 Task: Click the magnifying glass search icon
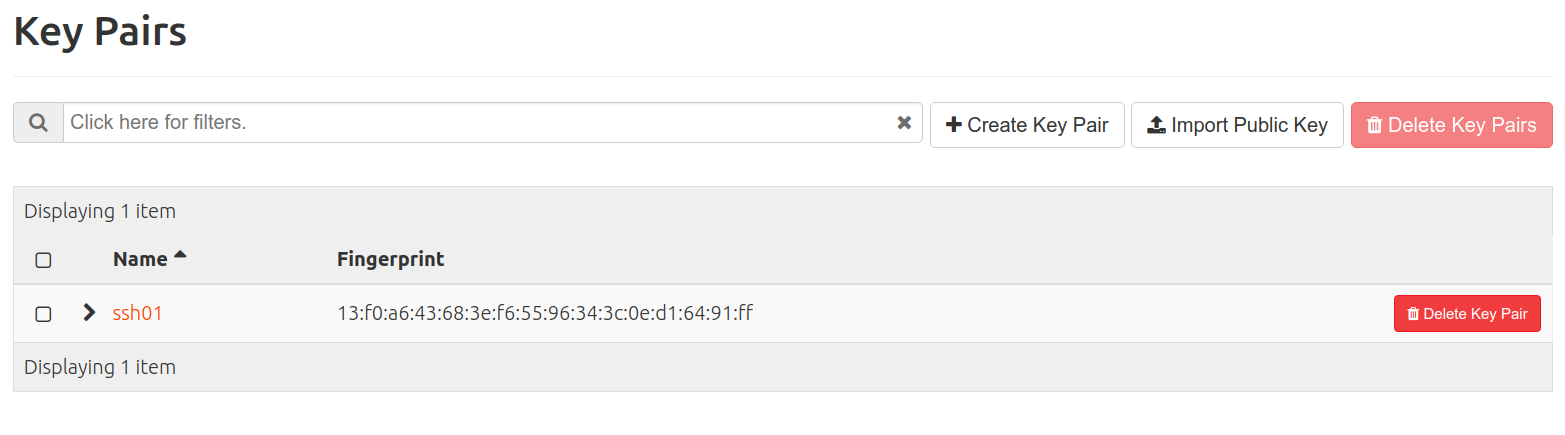(x=38, y=123)
